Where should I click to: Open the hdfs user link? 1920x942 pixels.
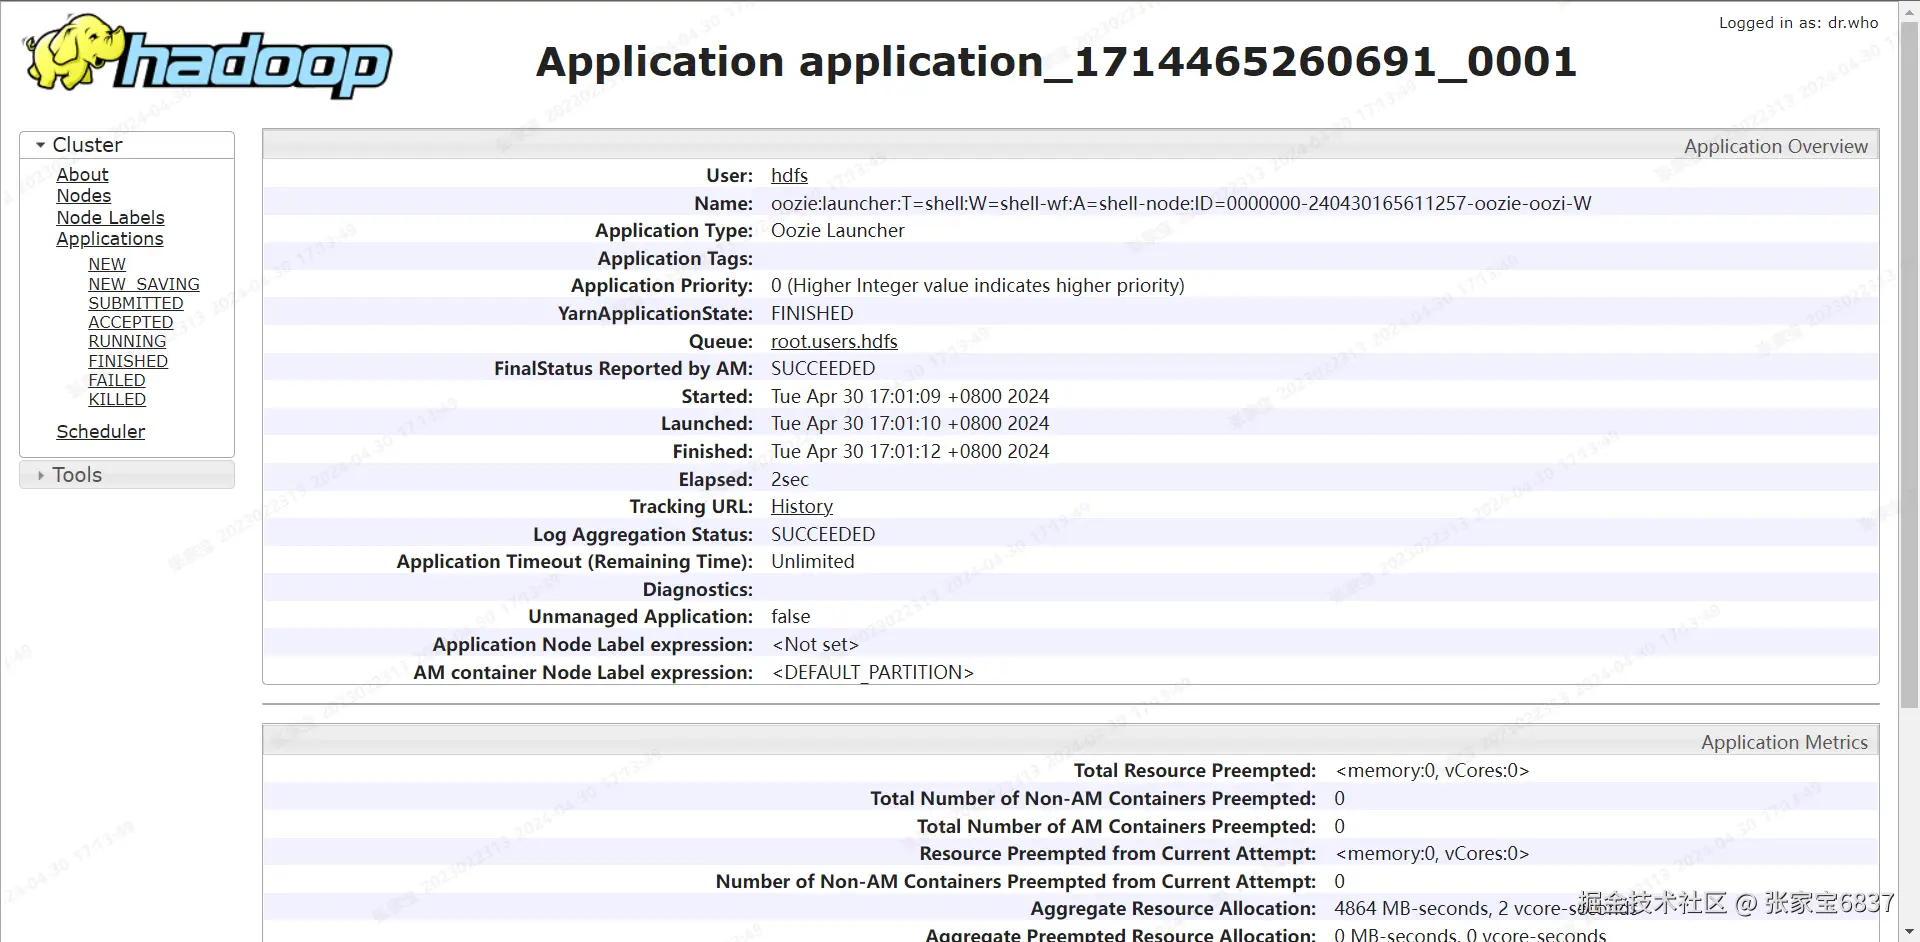pos(789,176)
